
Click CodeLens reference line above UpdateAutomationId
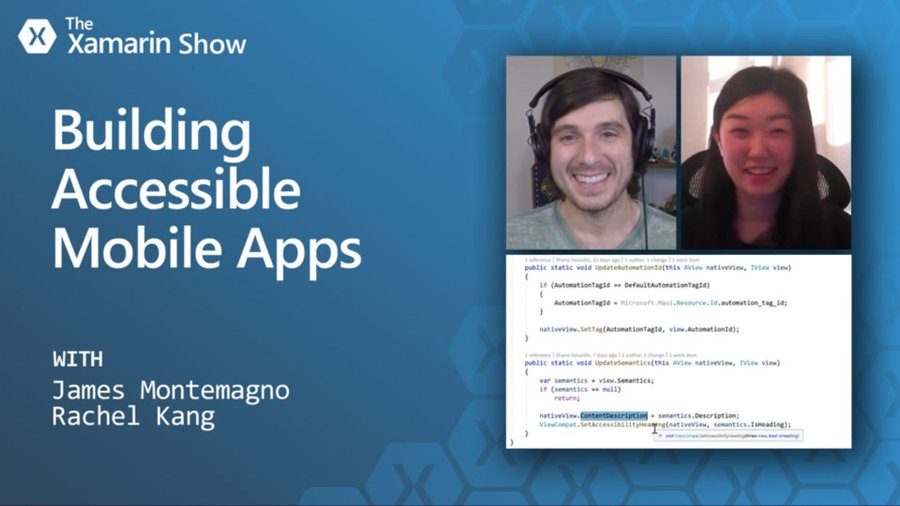pos(612,260)
